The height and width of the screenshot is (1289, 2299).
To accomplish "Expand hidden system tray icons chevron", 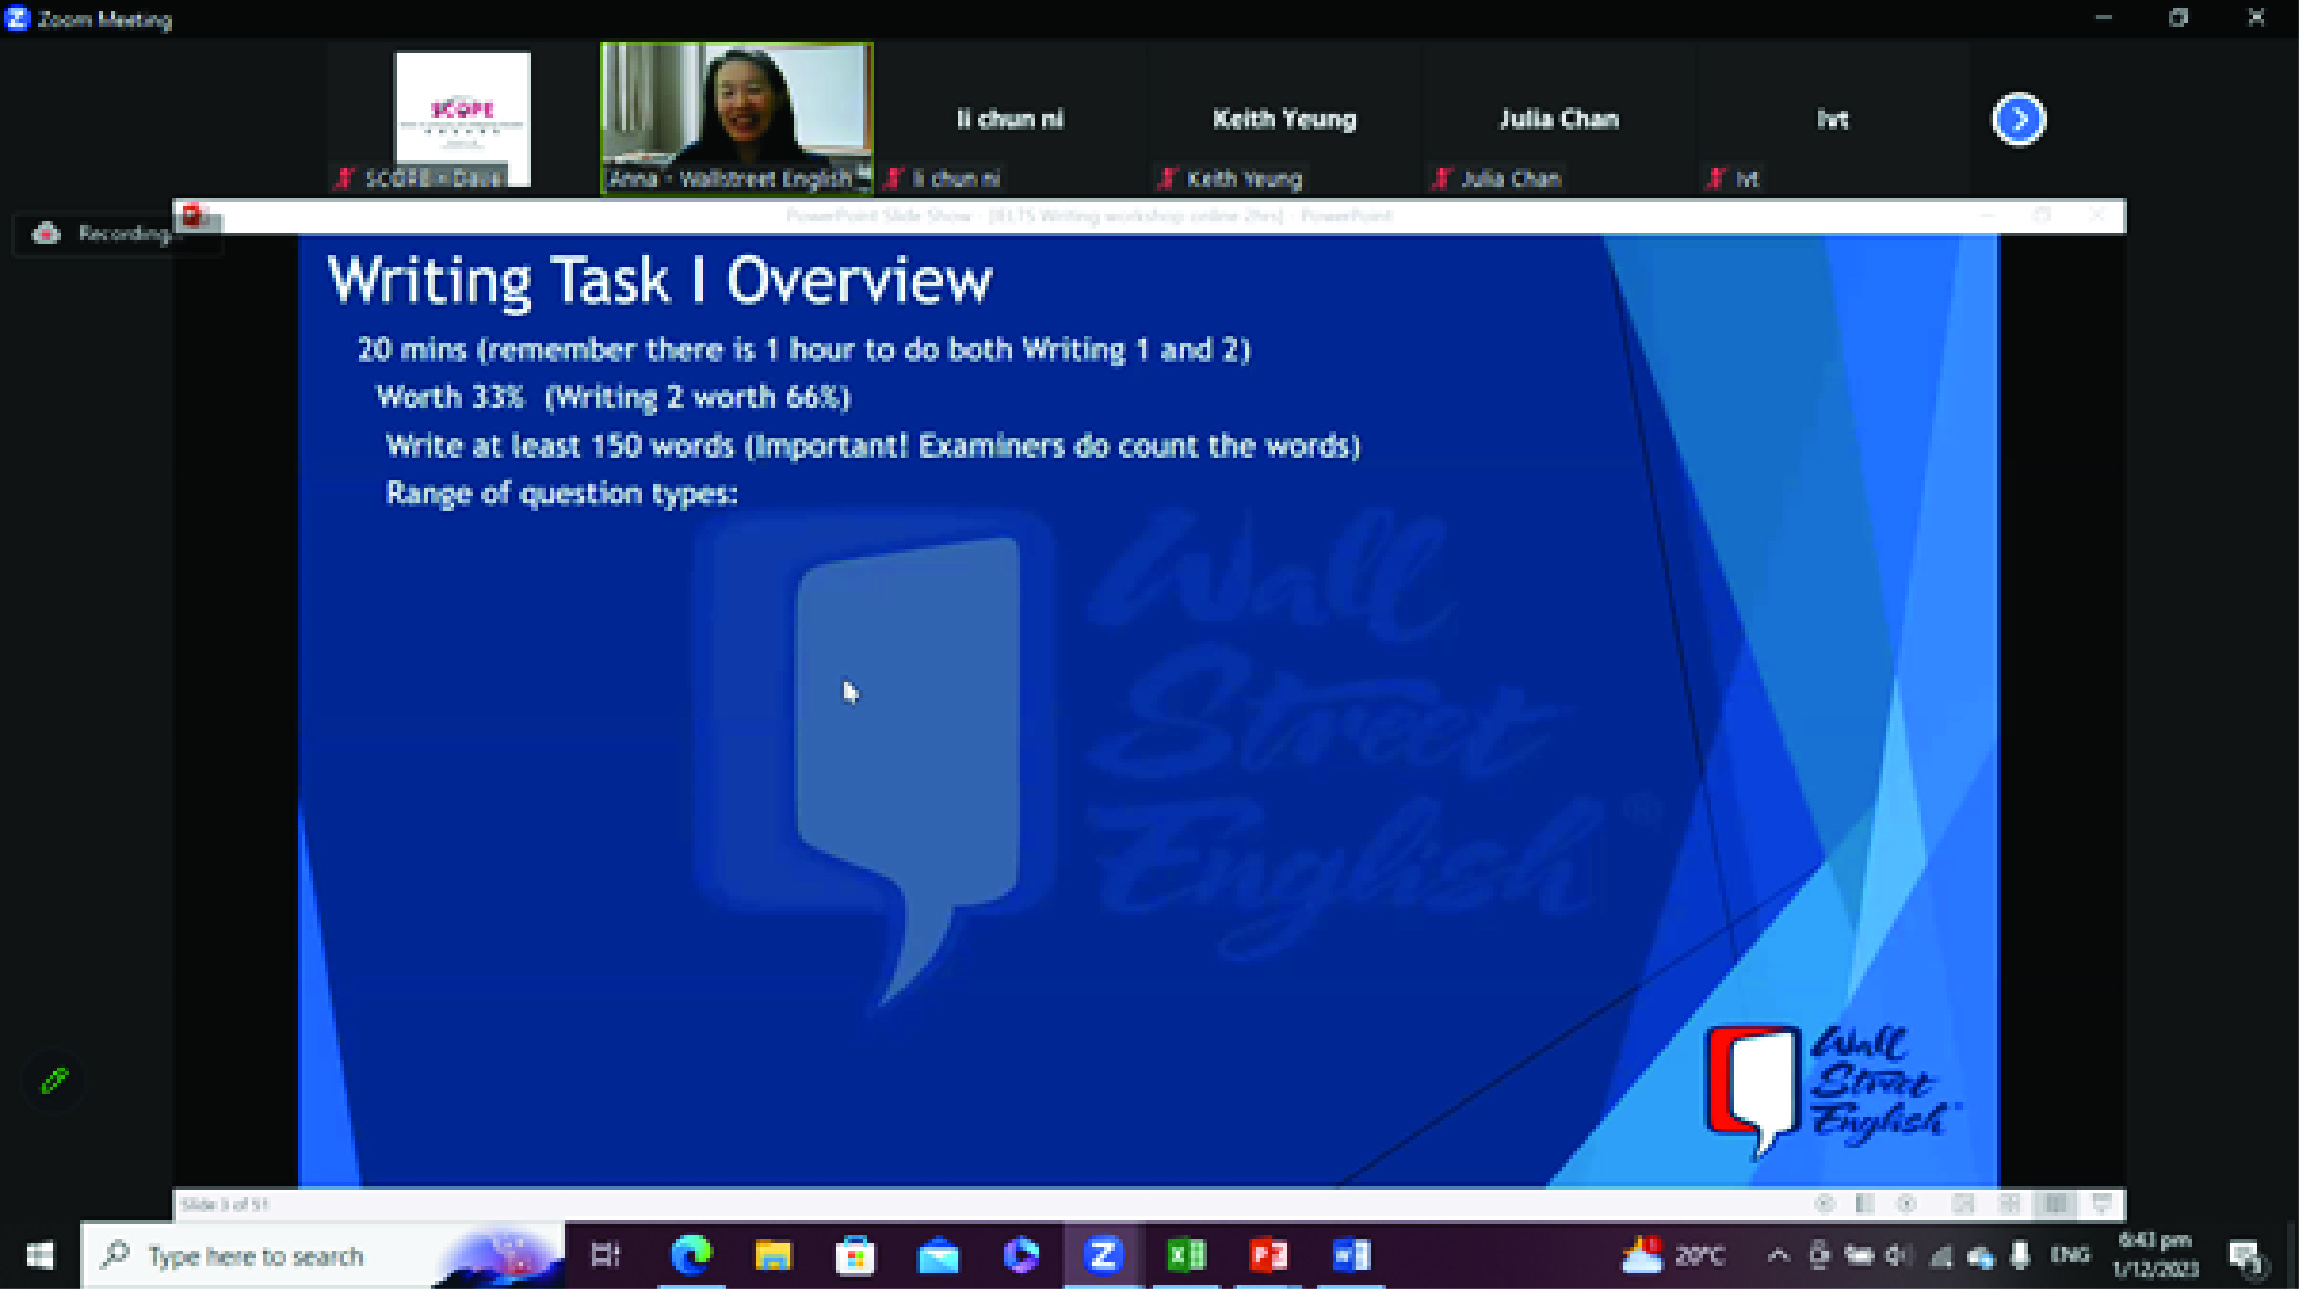I will pyautogui.click(x=1777, y=1255).
